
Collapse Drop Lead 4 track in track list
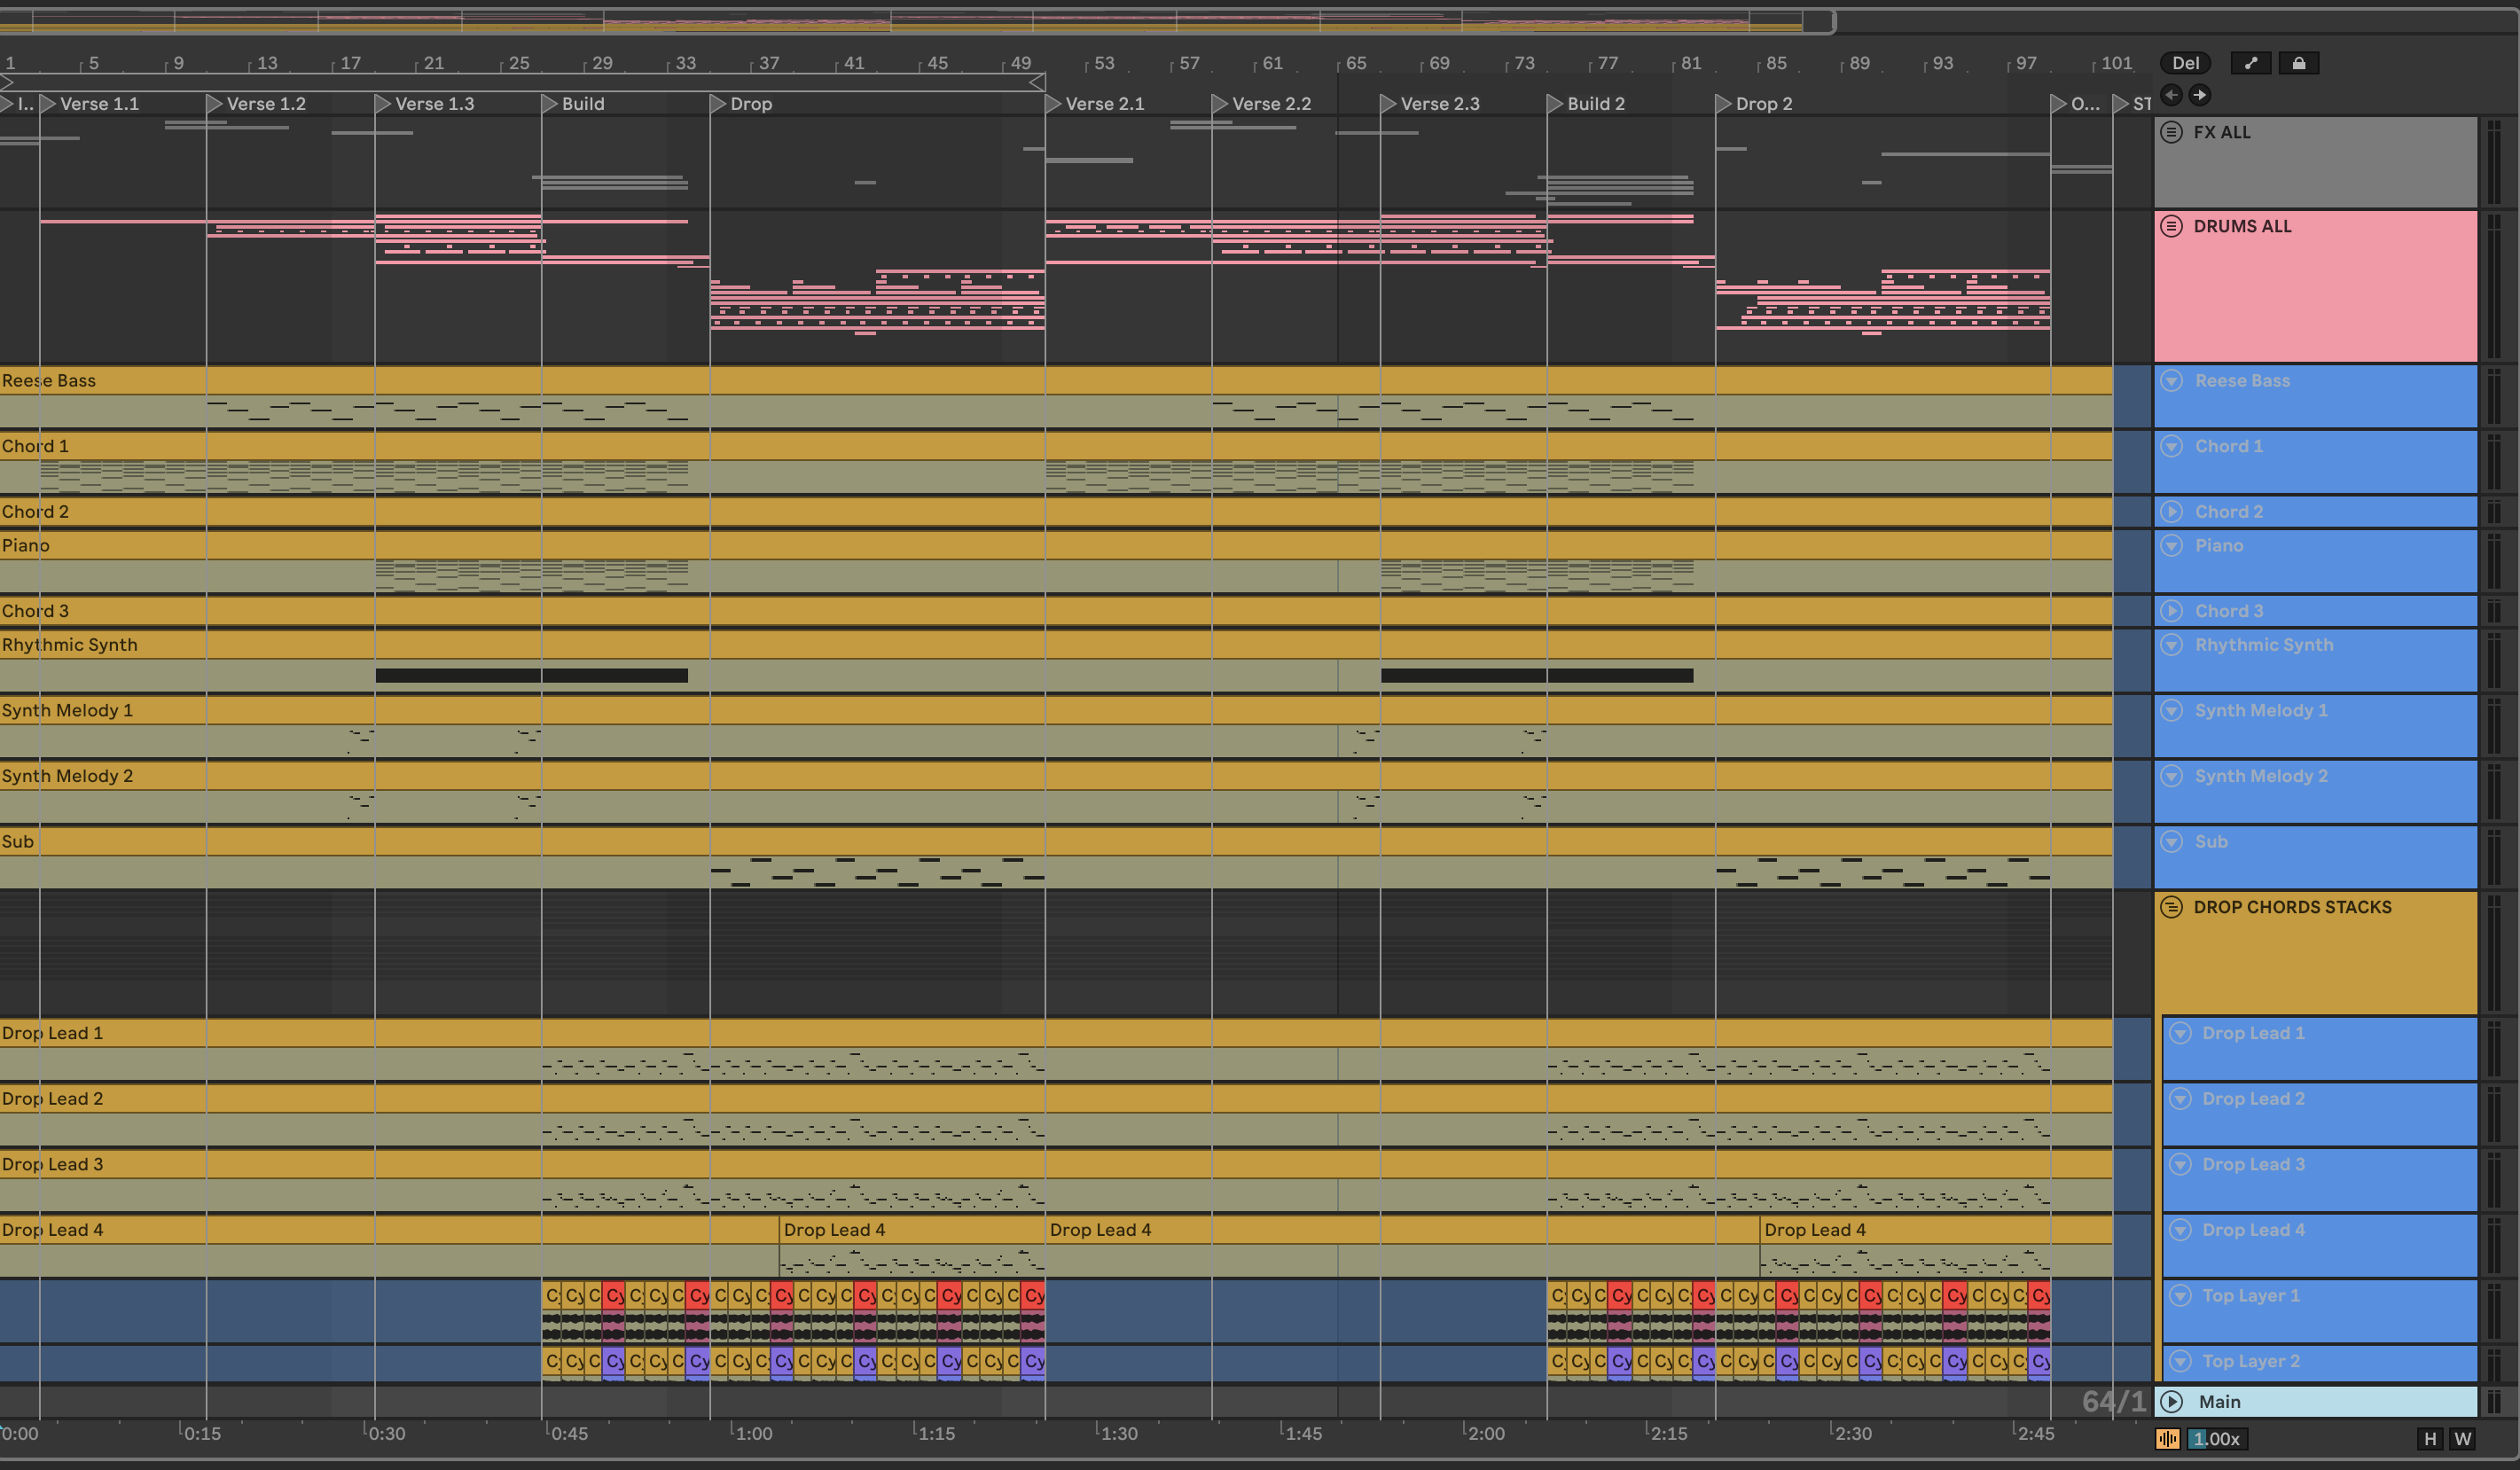(2179, 1229)
